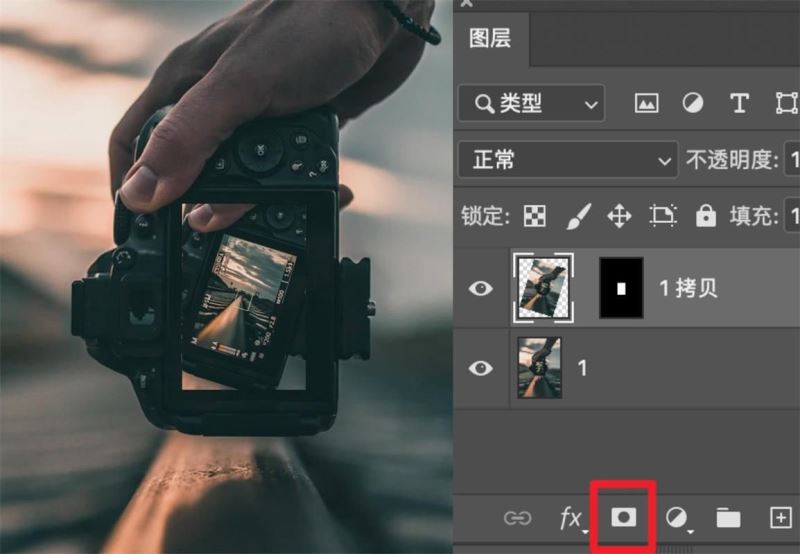Screen dimensions: 800x554
Task: Filter for adjustment layers
Action: point(692,103)
